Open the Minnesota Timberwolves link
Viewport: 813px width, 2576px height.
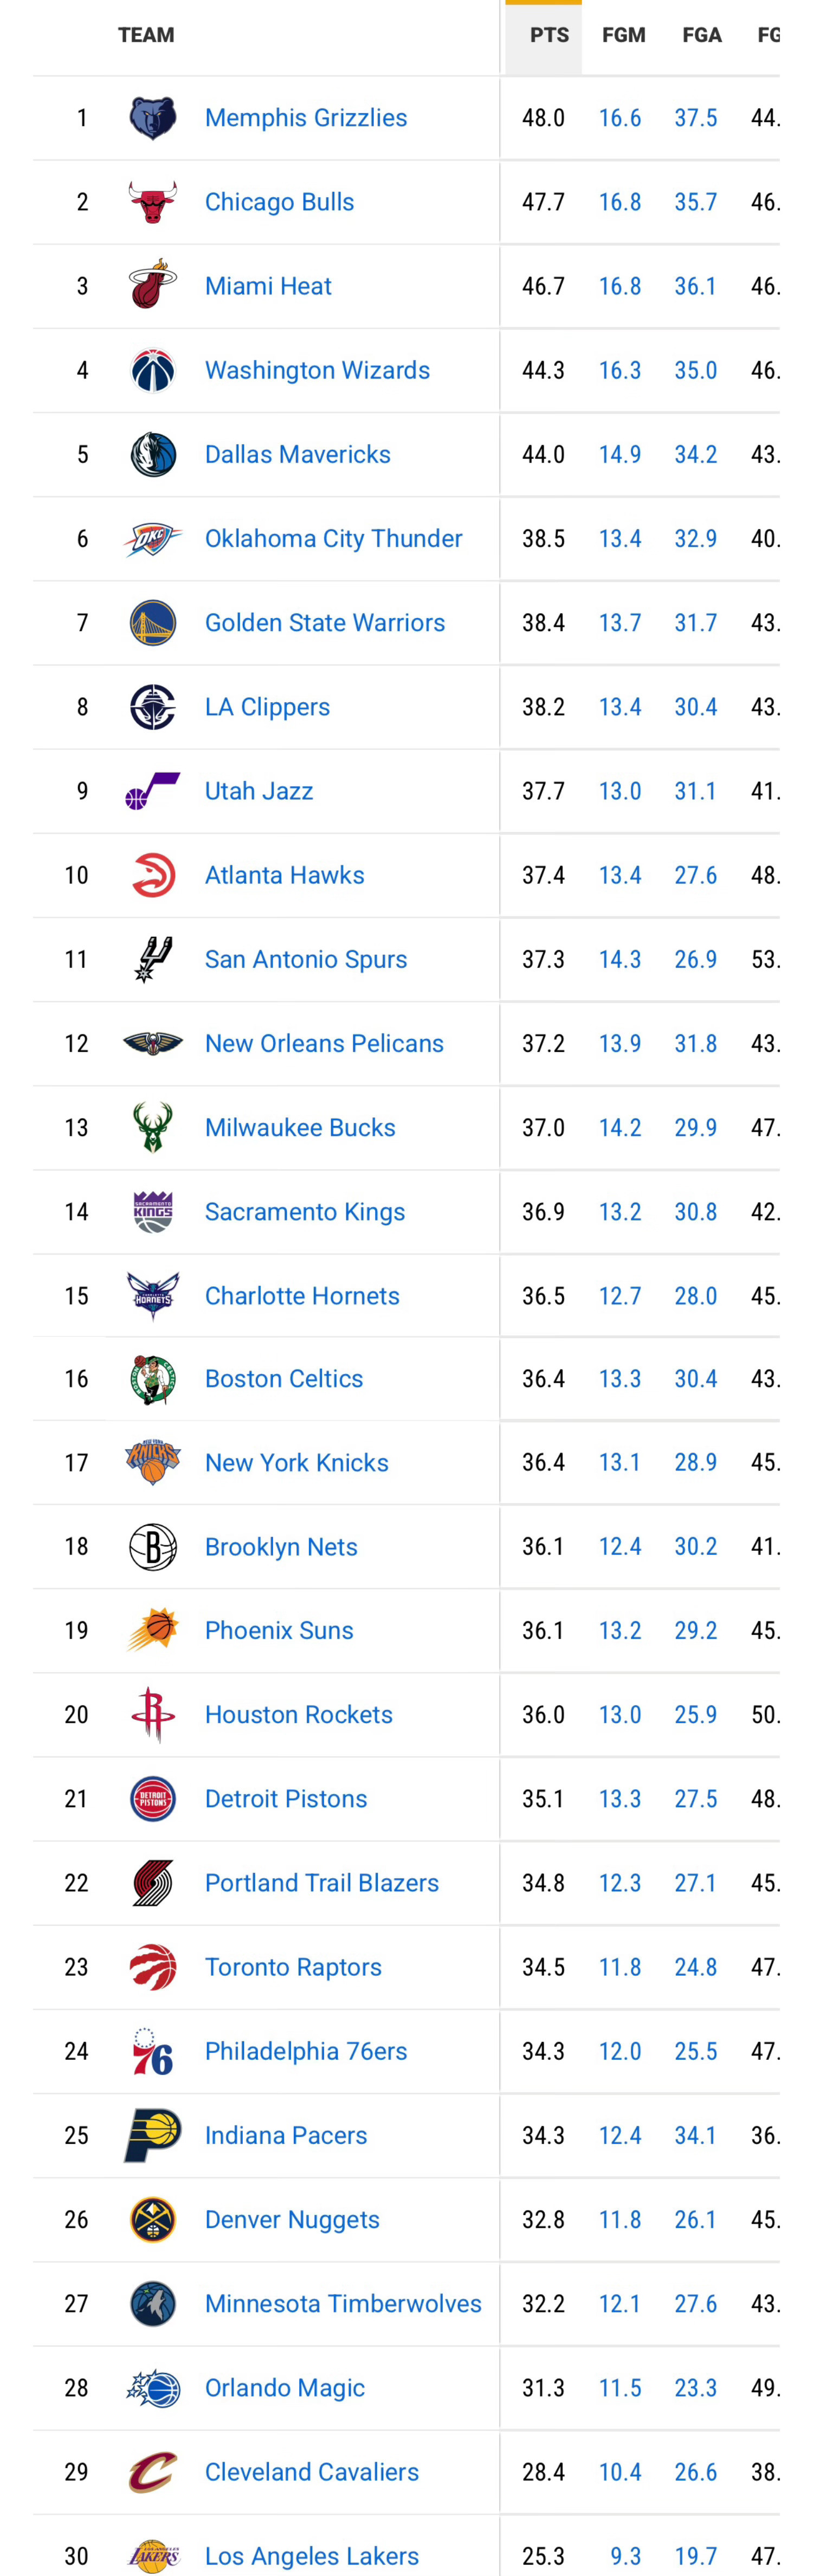click(343, 2303)
